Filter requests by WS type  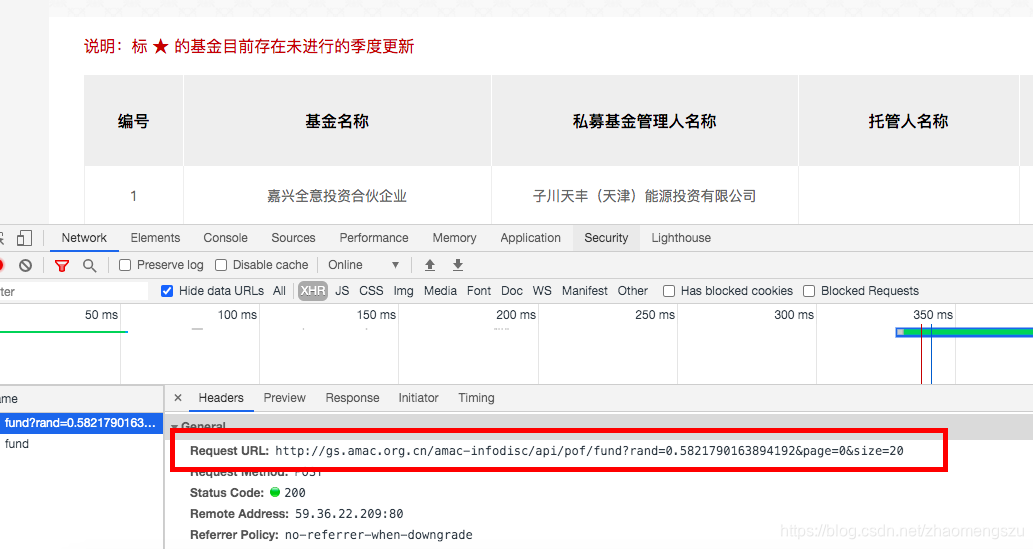(542, 291)
